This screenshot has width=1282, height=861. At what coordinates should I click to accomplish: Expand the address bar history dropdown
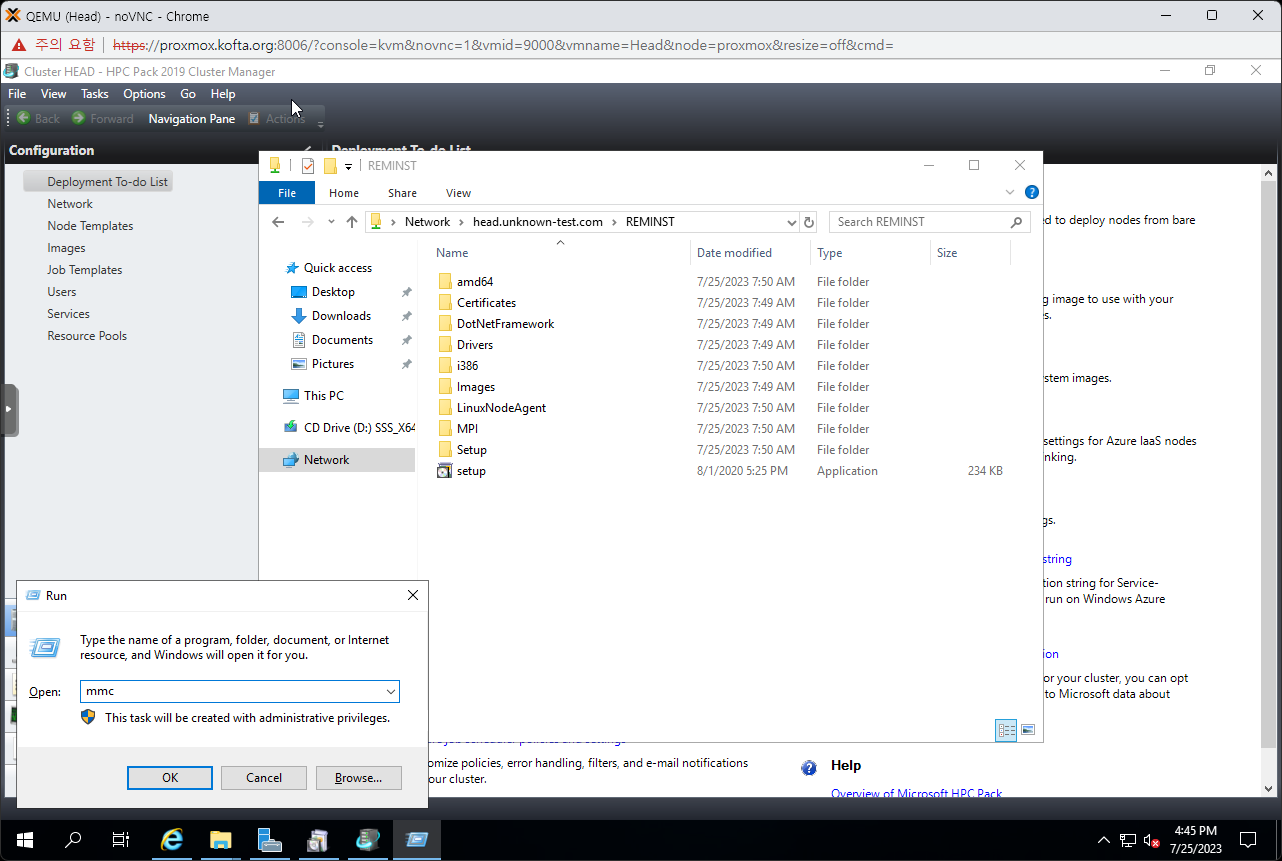791,222
